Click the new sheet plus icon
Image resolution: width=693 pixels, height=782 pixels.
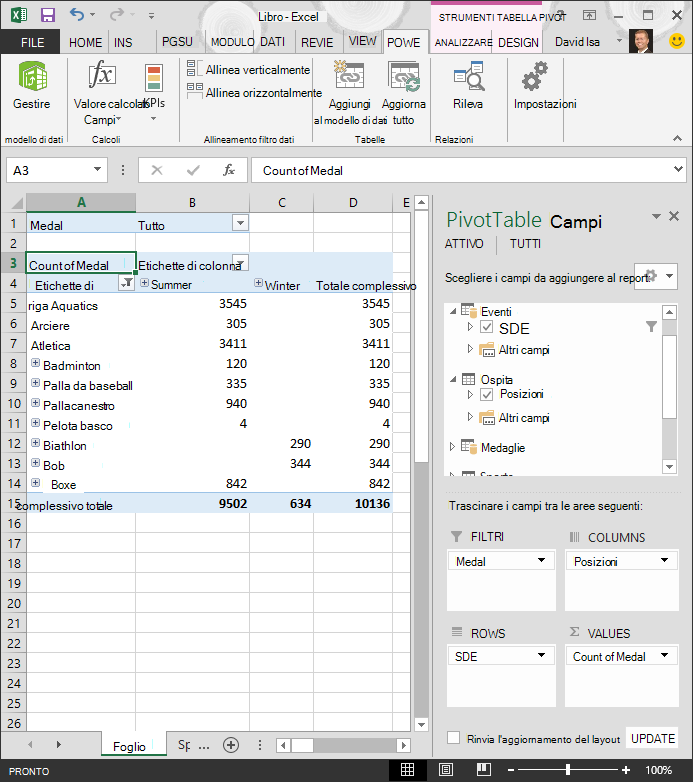[230, 745]
